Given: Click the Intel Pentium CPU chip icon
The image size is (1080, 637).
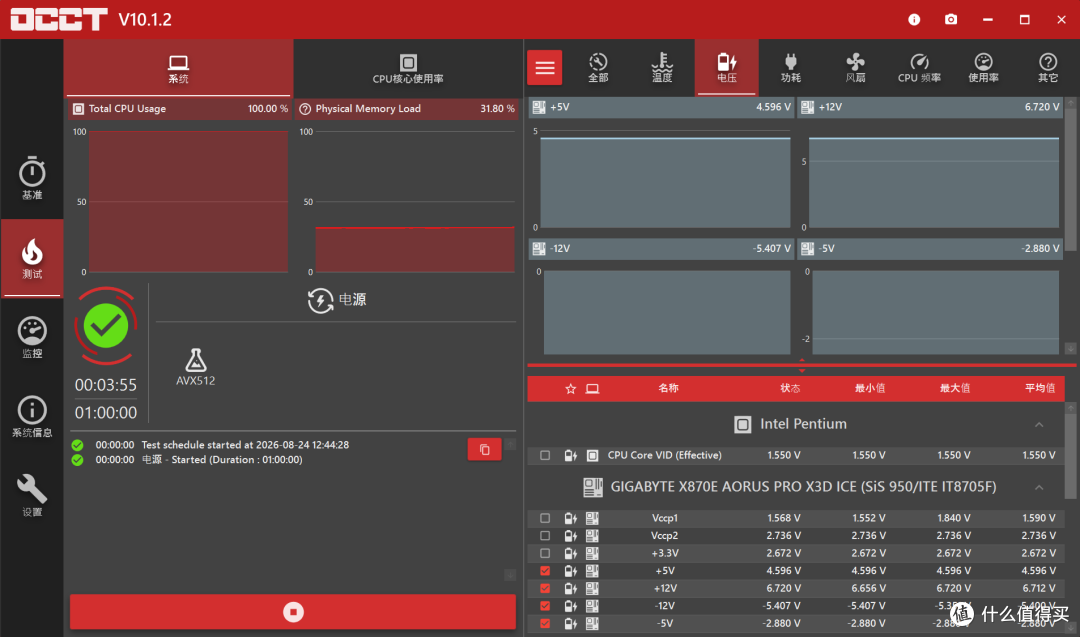Looking at the screenshot, I should click(x=742, y=424).
